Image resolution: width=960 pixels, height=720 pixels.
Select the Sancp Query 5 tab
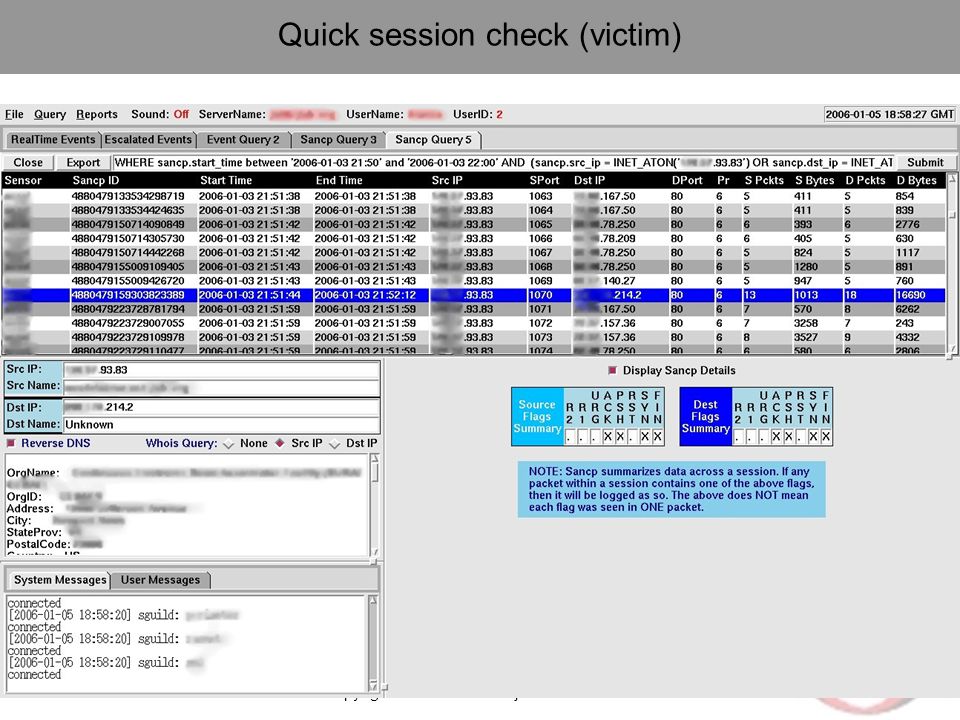(433, 140)
